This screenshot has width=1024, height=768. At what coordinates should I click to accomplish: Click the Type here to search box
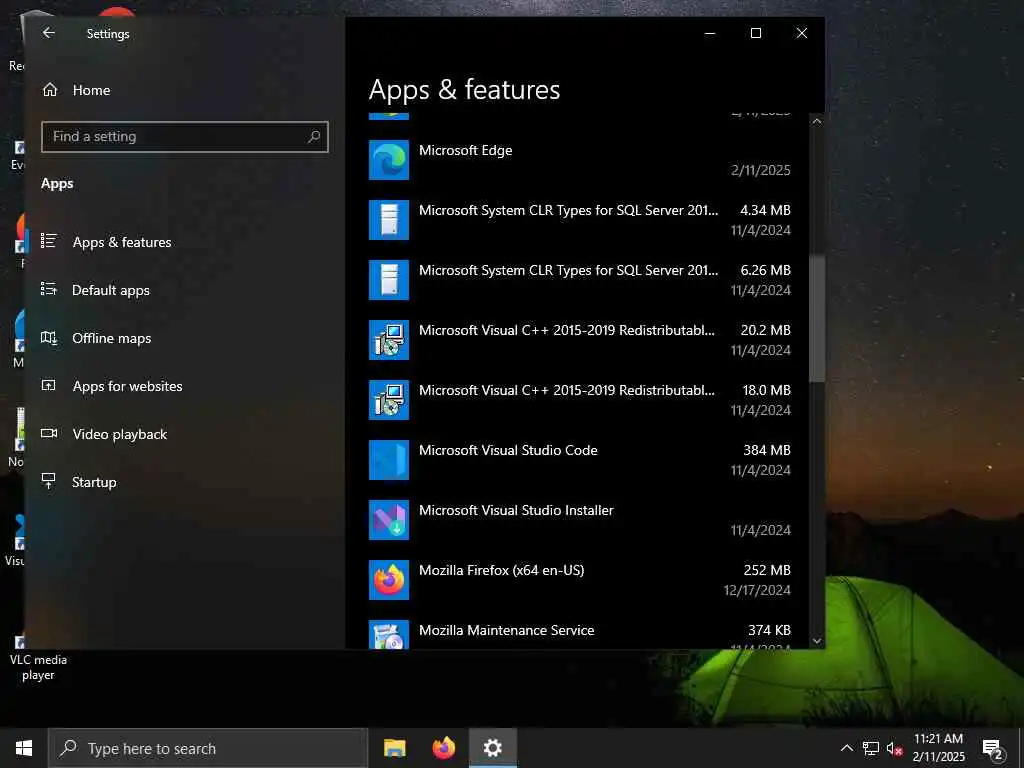tap(208, 748)
